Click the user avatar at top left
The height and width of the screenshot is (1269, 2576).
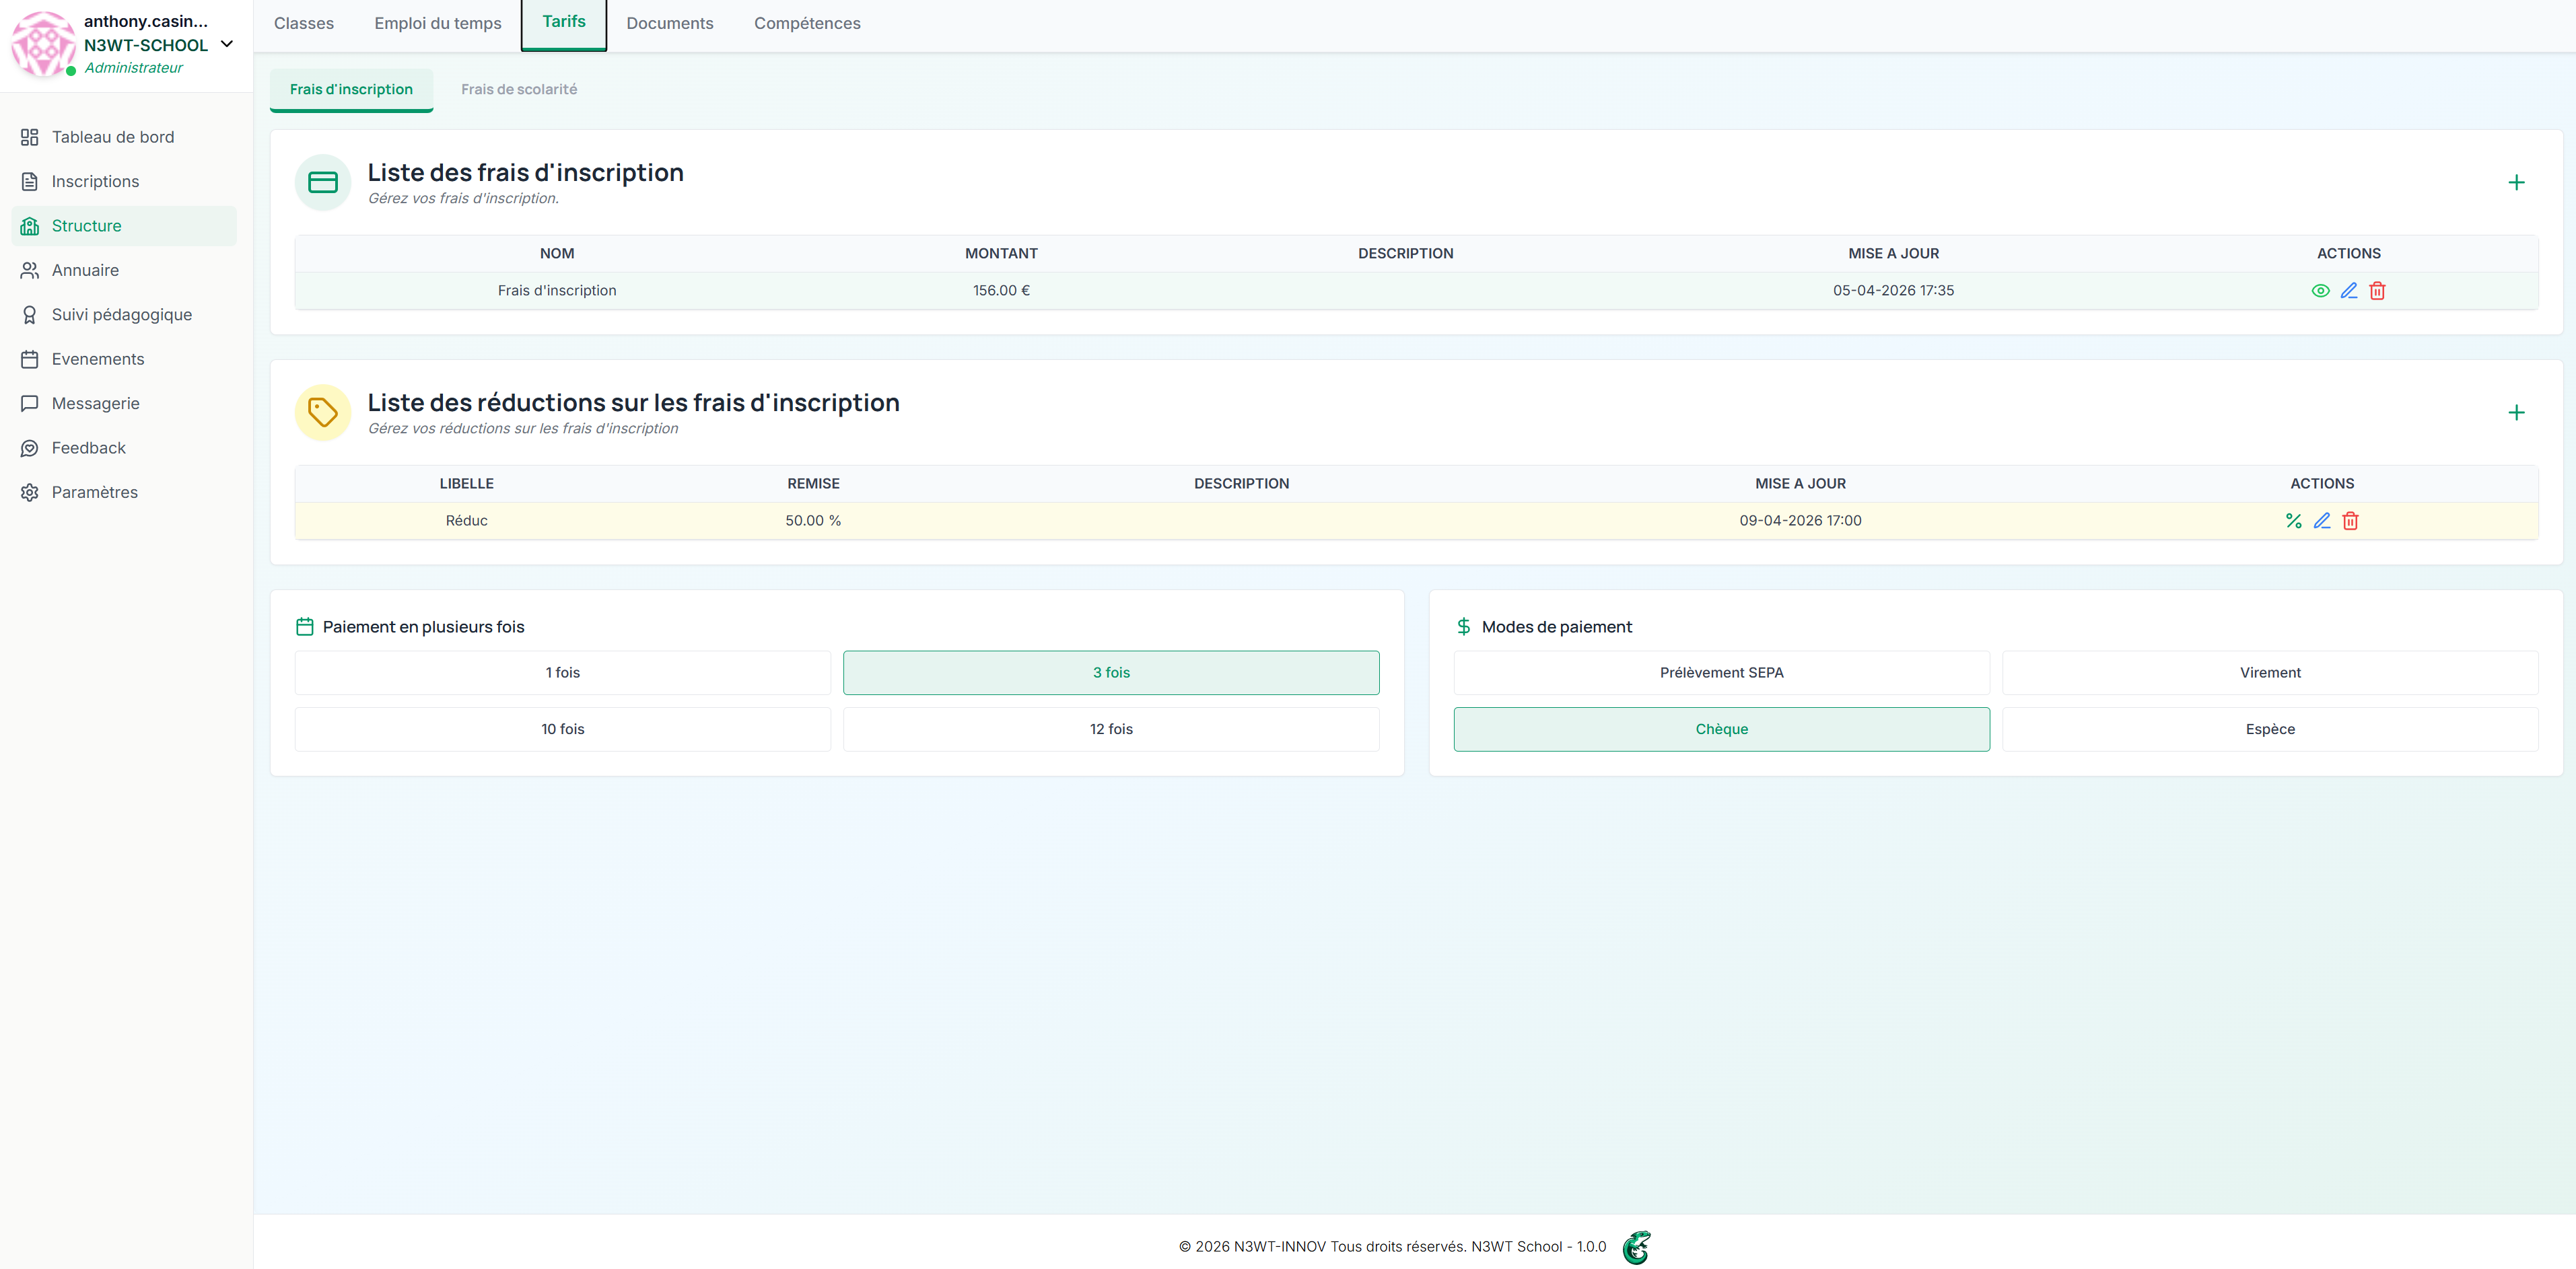(x=43, y=44)
